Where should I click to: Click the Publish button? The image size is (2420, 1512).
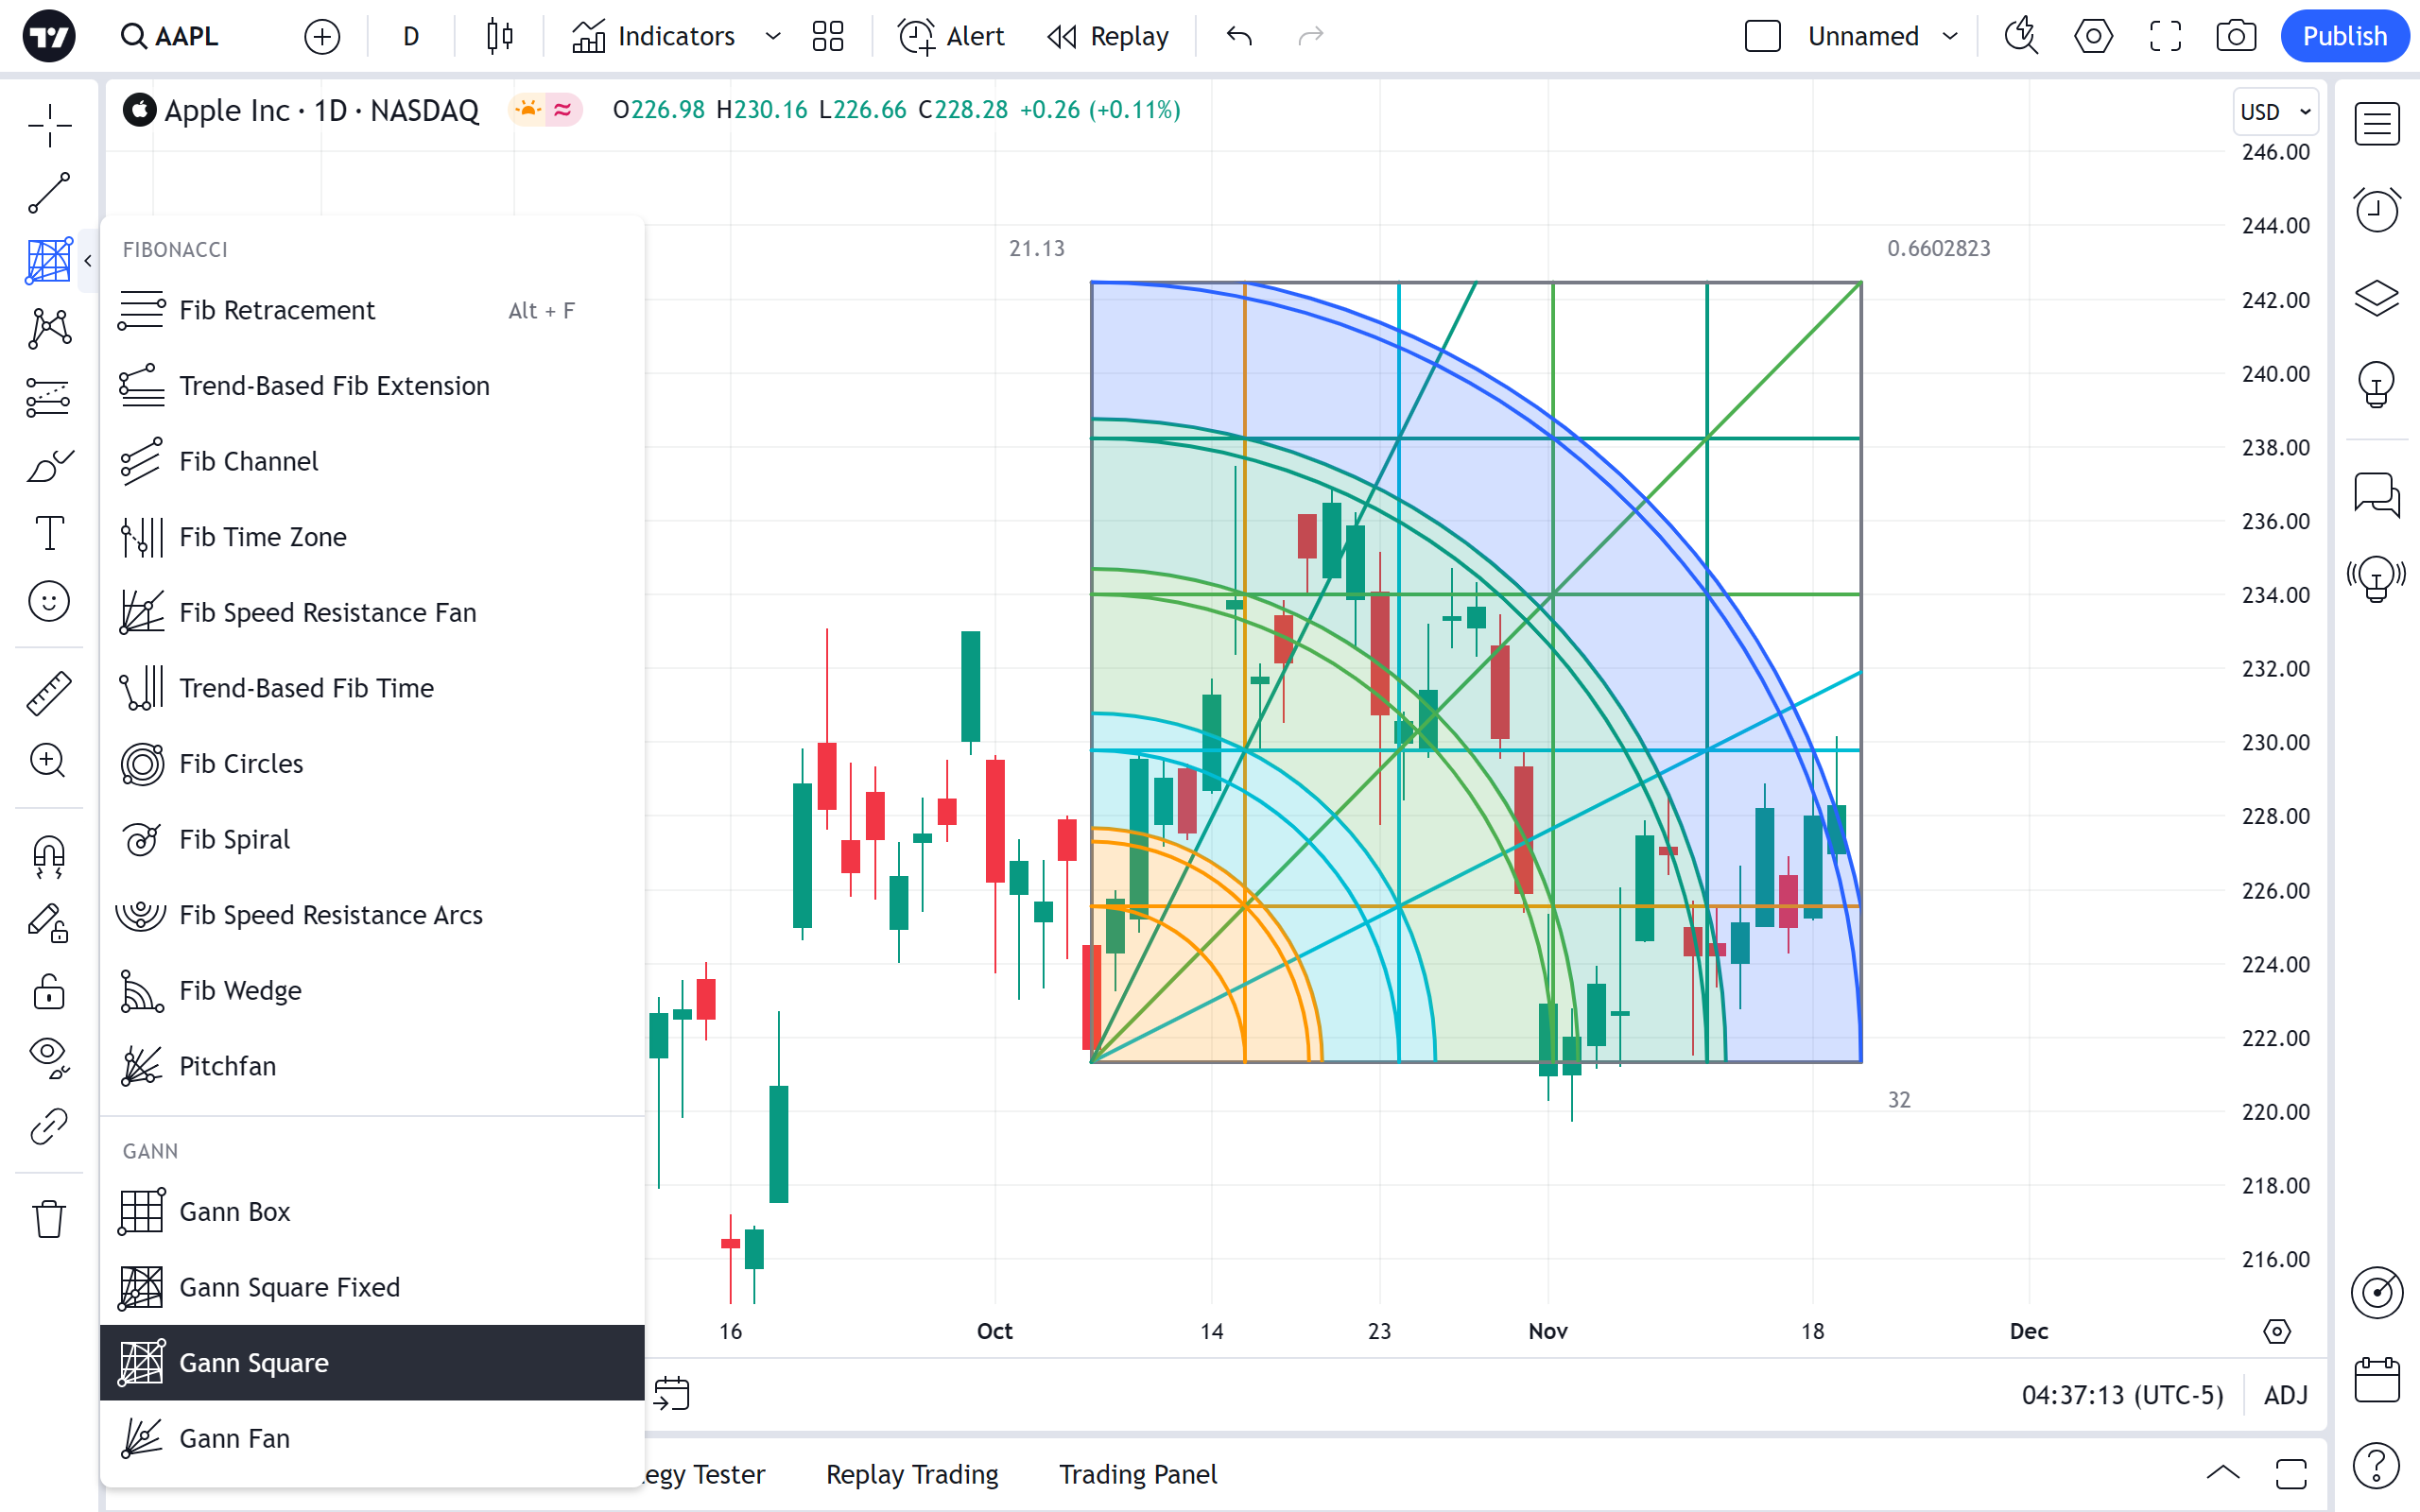[x=2343, y=37]
